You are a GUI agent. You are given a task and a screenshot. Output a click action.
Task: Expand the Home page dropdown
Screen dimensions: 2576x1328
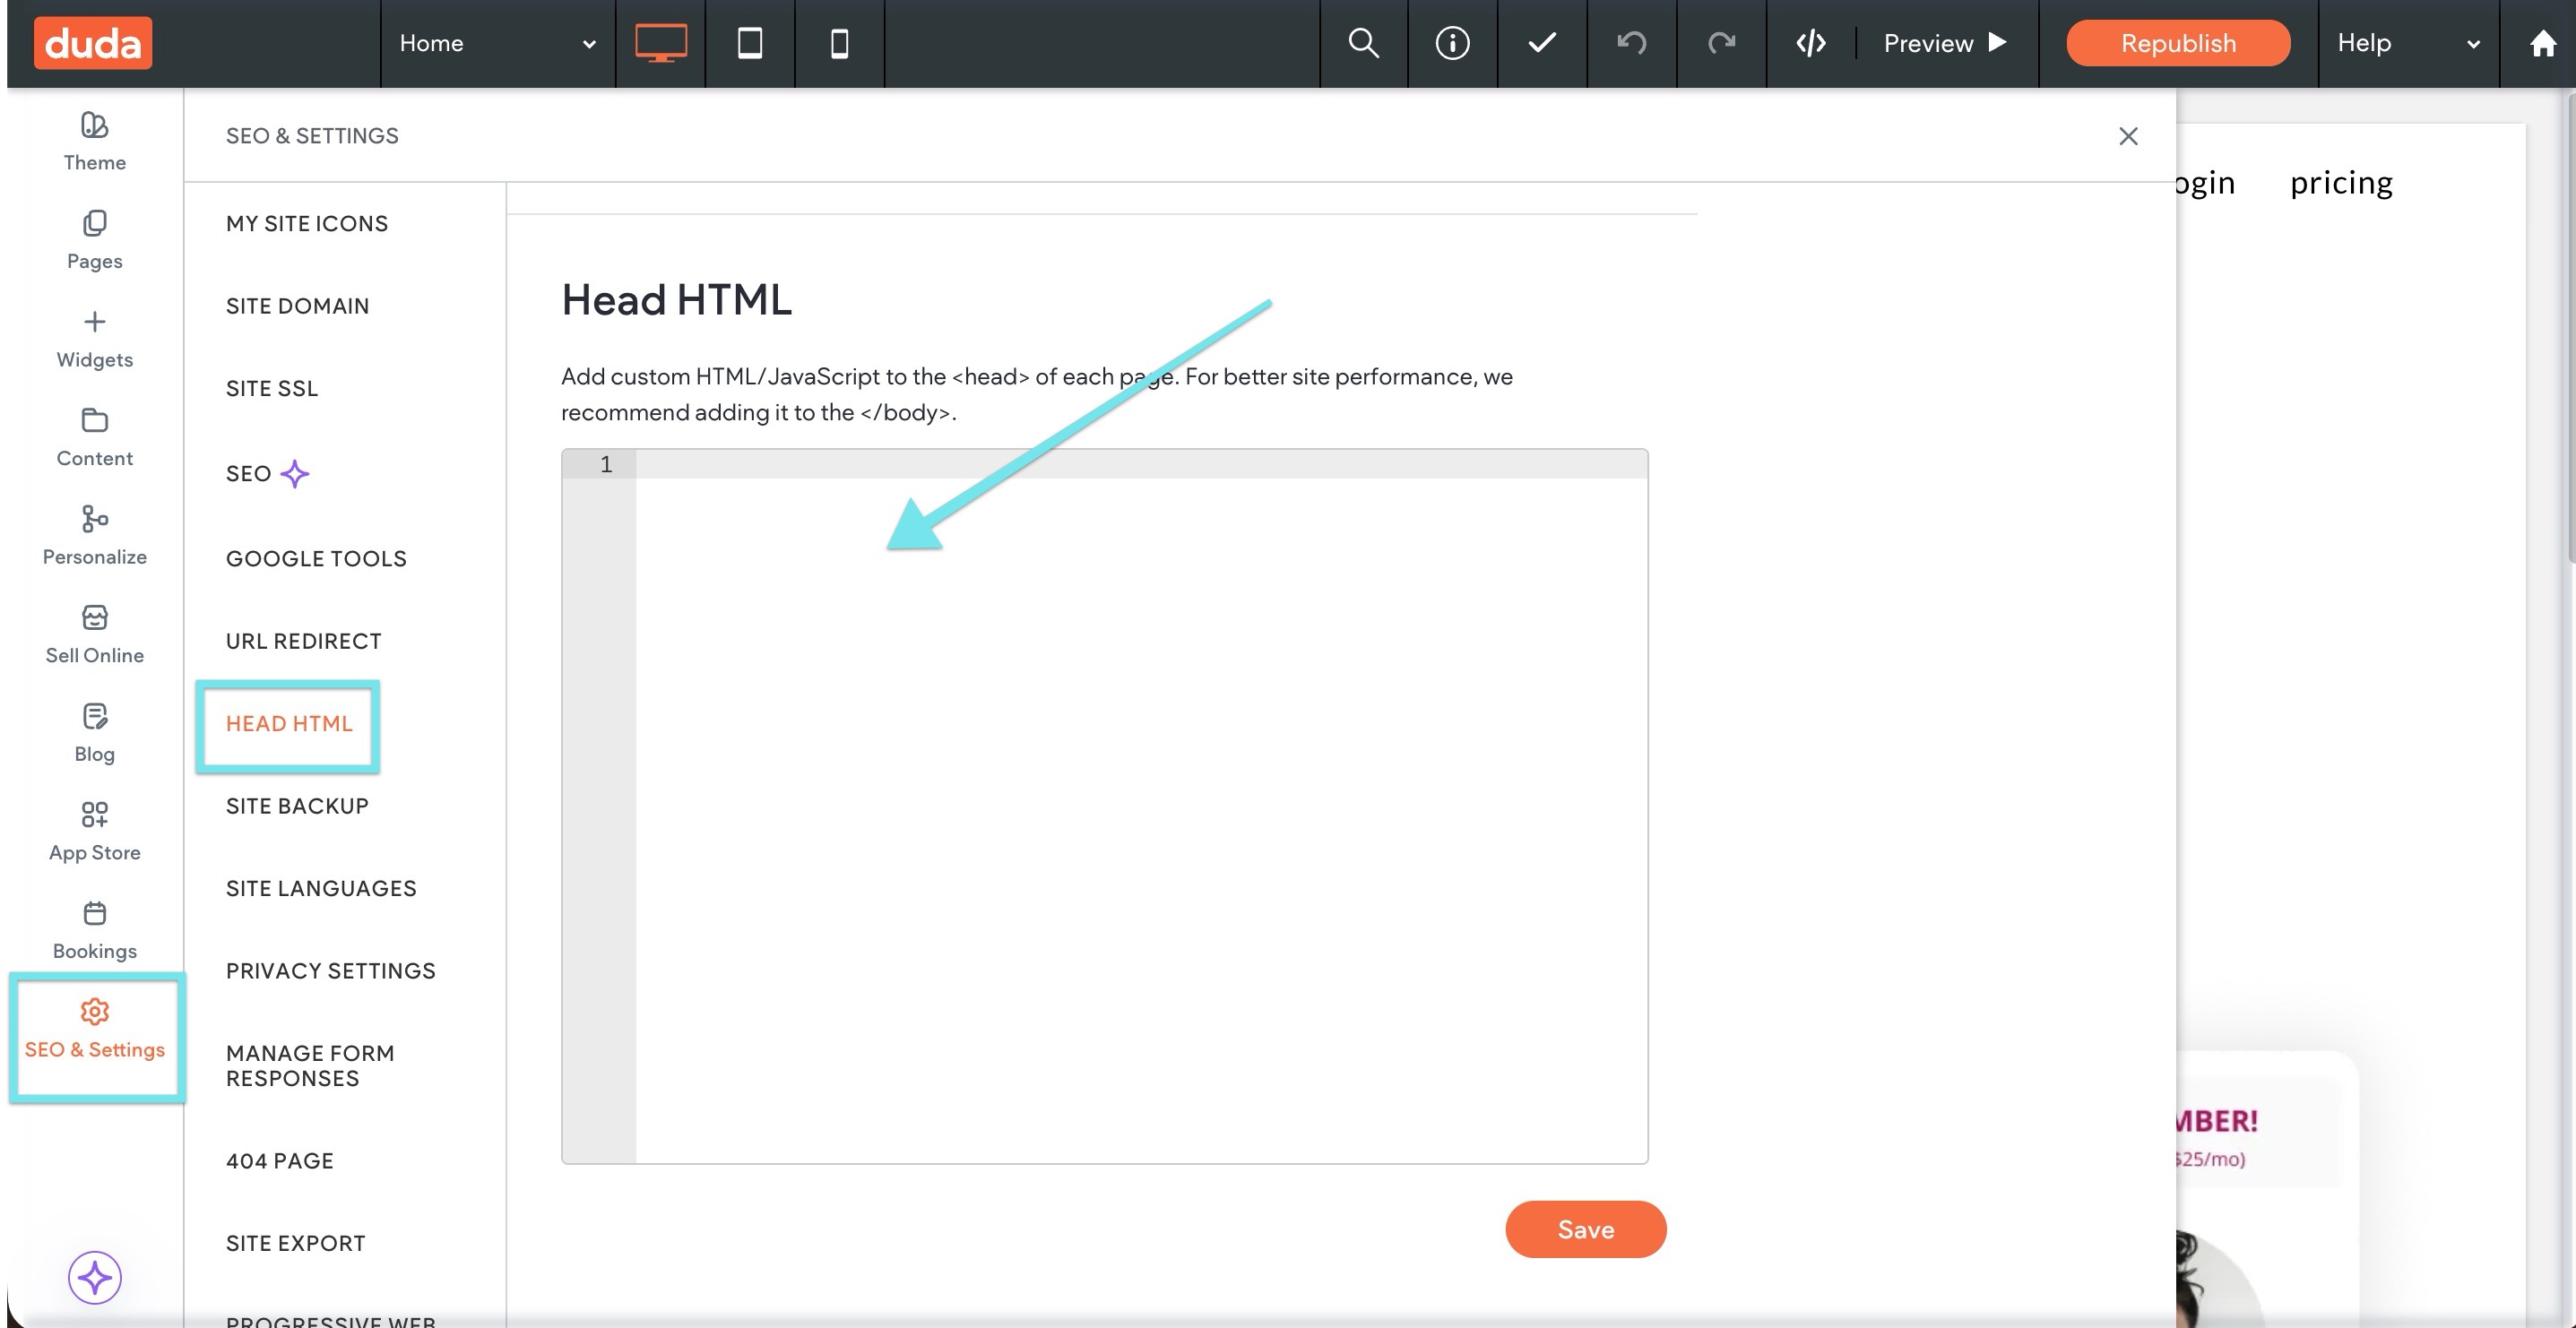pos(497,43)
